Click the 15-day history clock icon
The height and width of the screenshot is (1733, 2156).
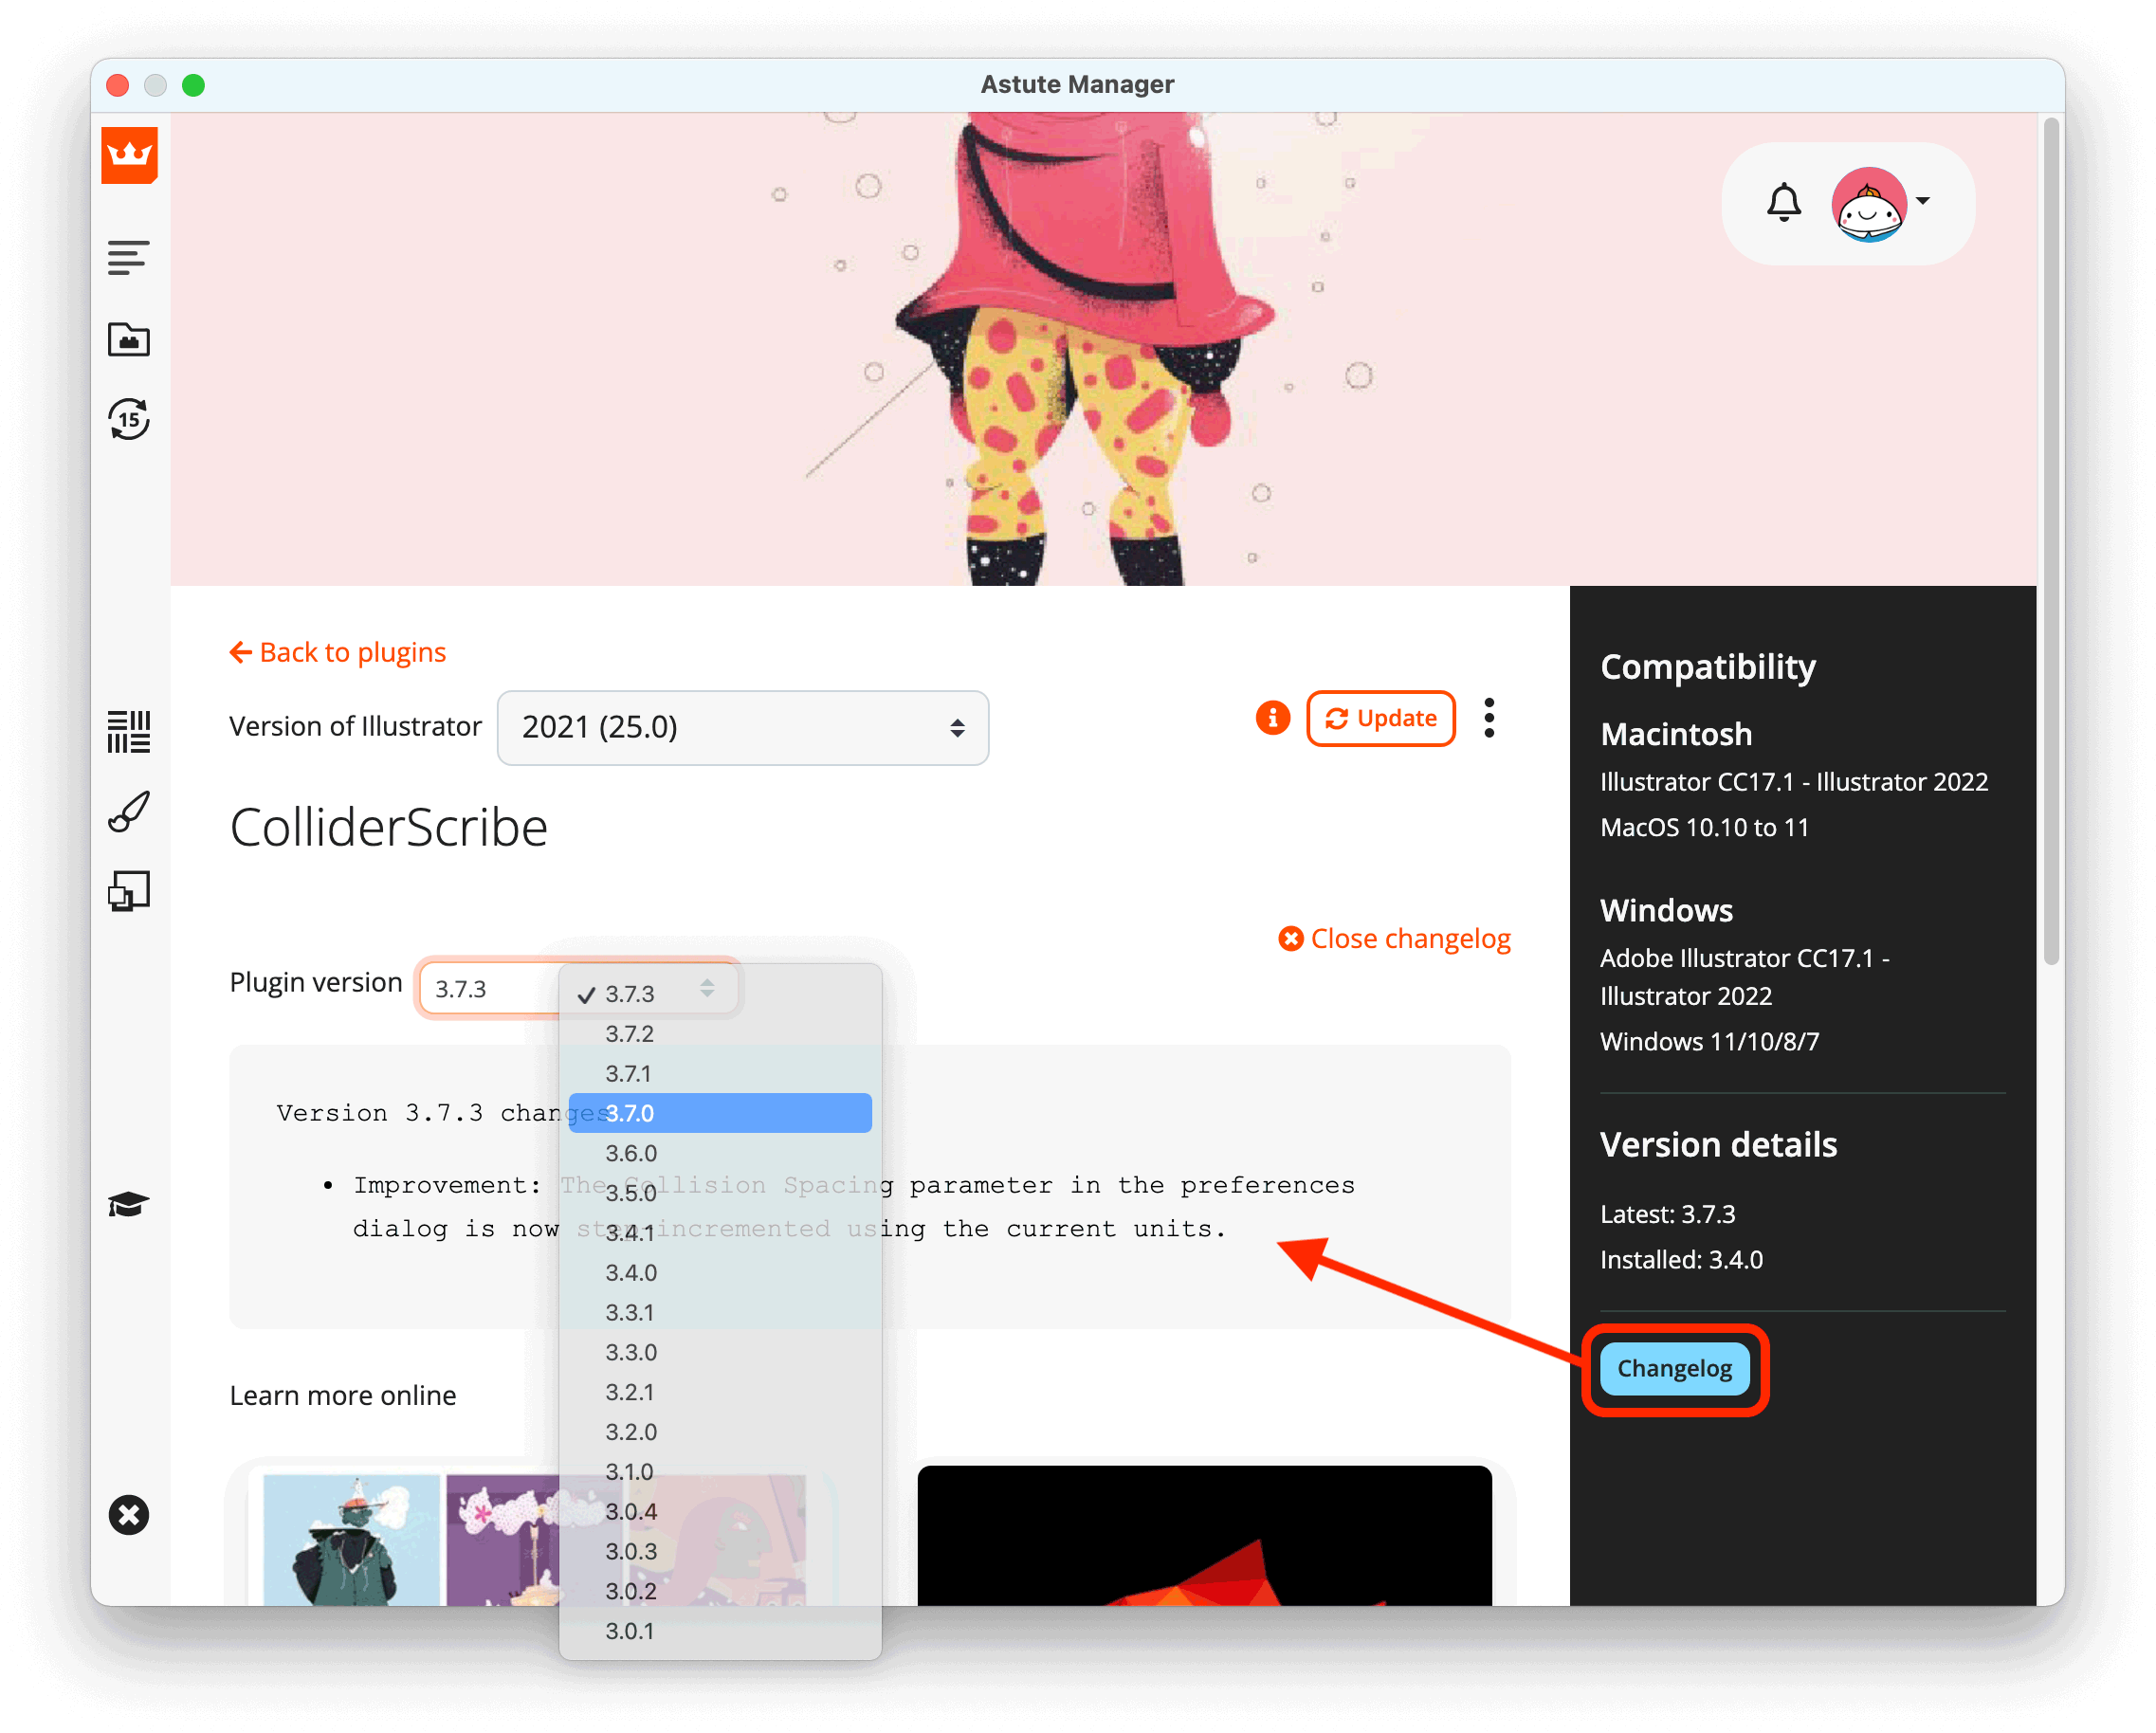(x=128, y=420)
